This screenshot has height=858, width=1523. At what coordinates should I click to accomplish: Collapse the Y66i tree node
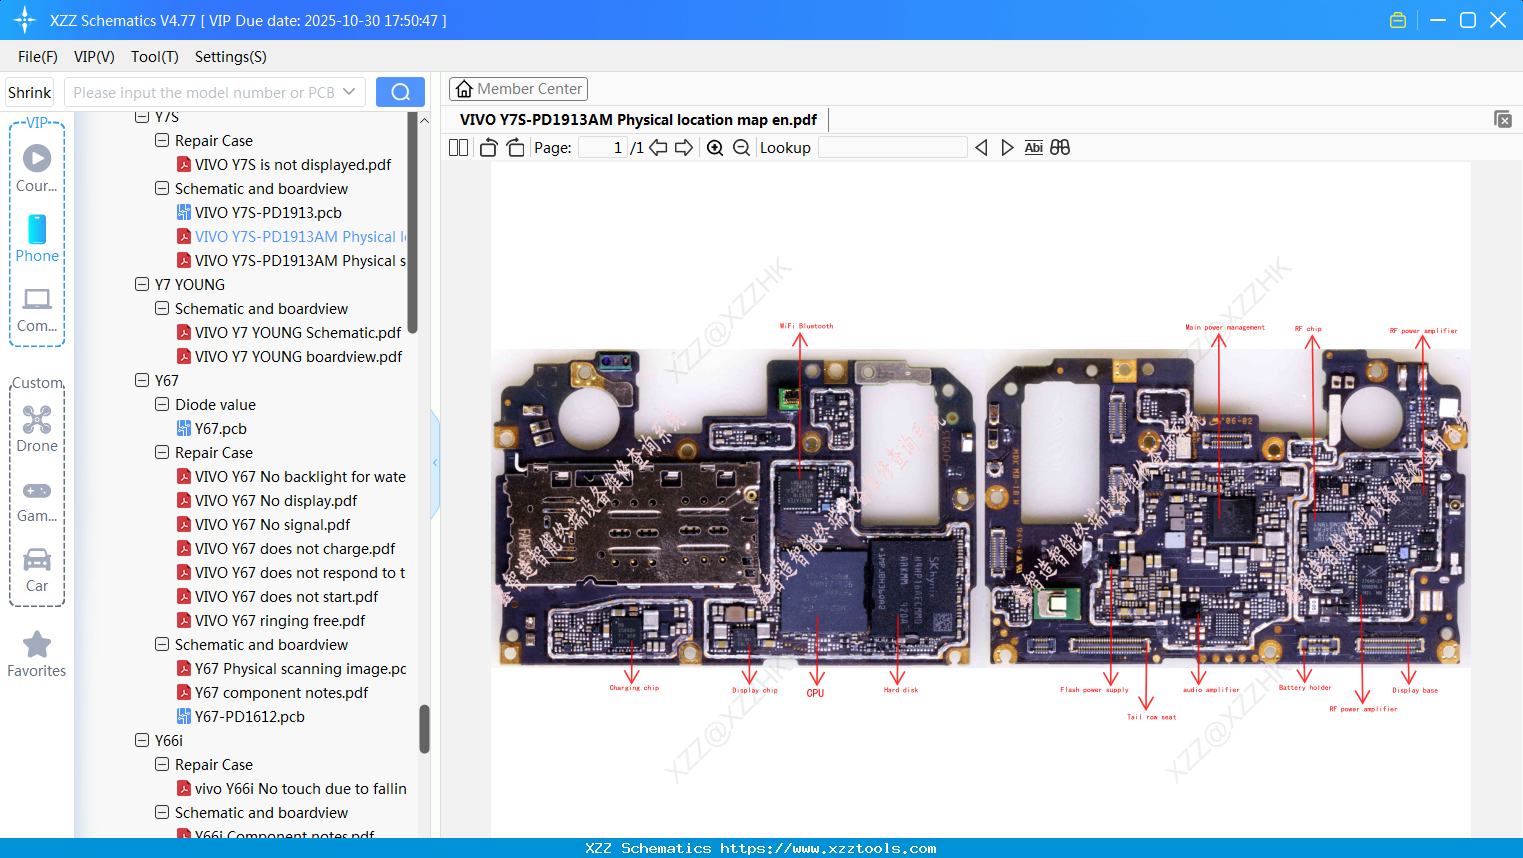(x=142, y=740)
